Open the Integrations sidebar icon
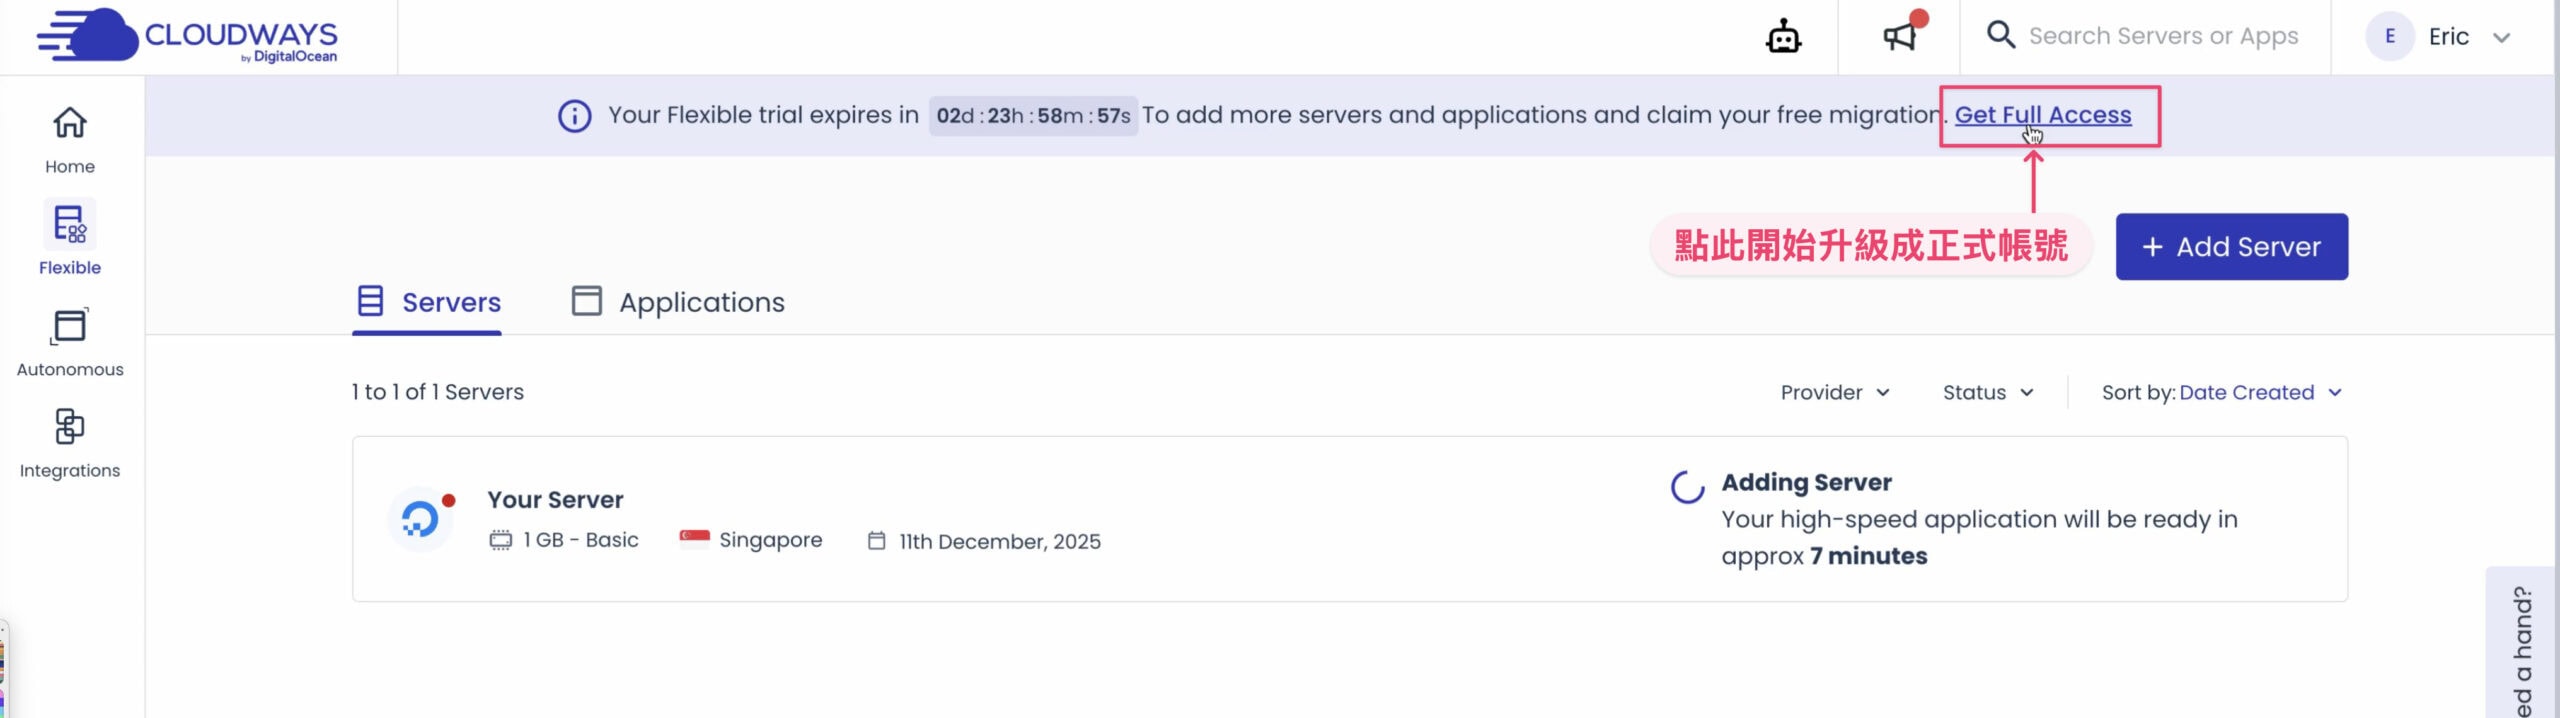Image resolution: width=2560 pixels, height=718 pixels. (70, 442)
